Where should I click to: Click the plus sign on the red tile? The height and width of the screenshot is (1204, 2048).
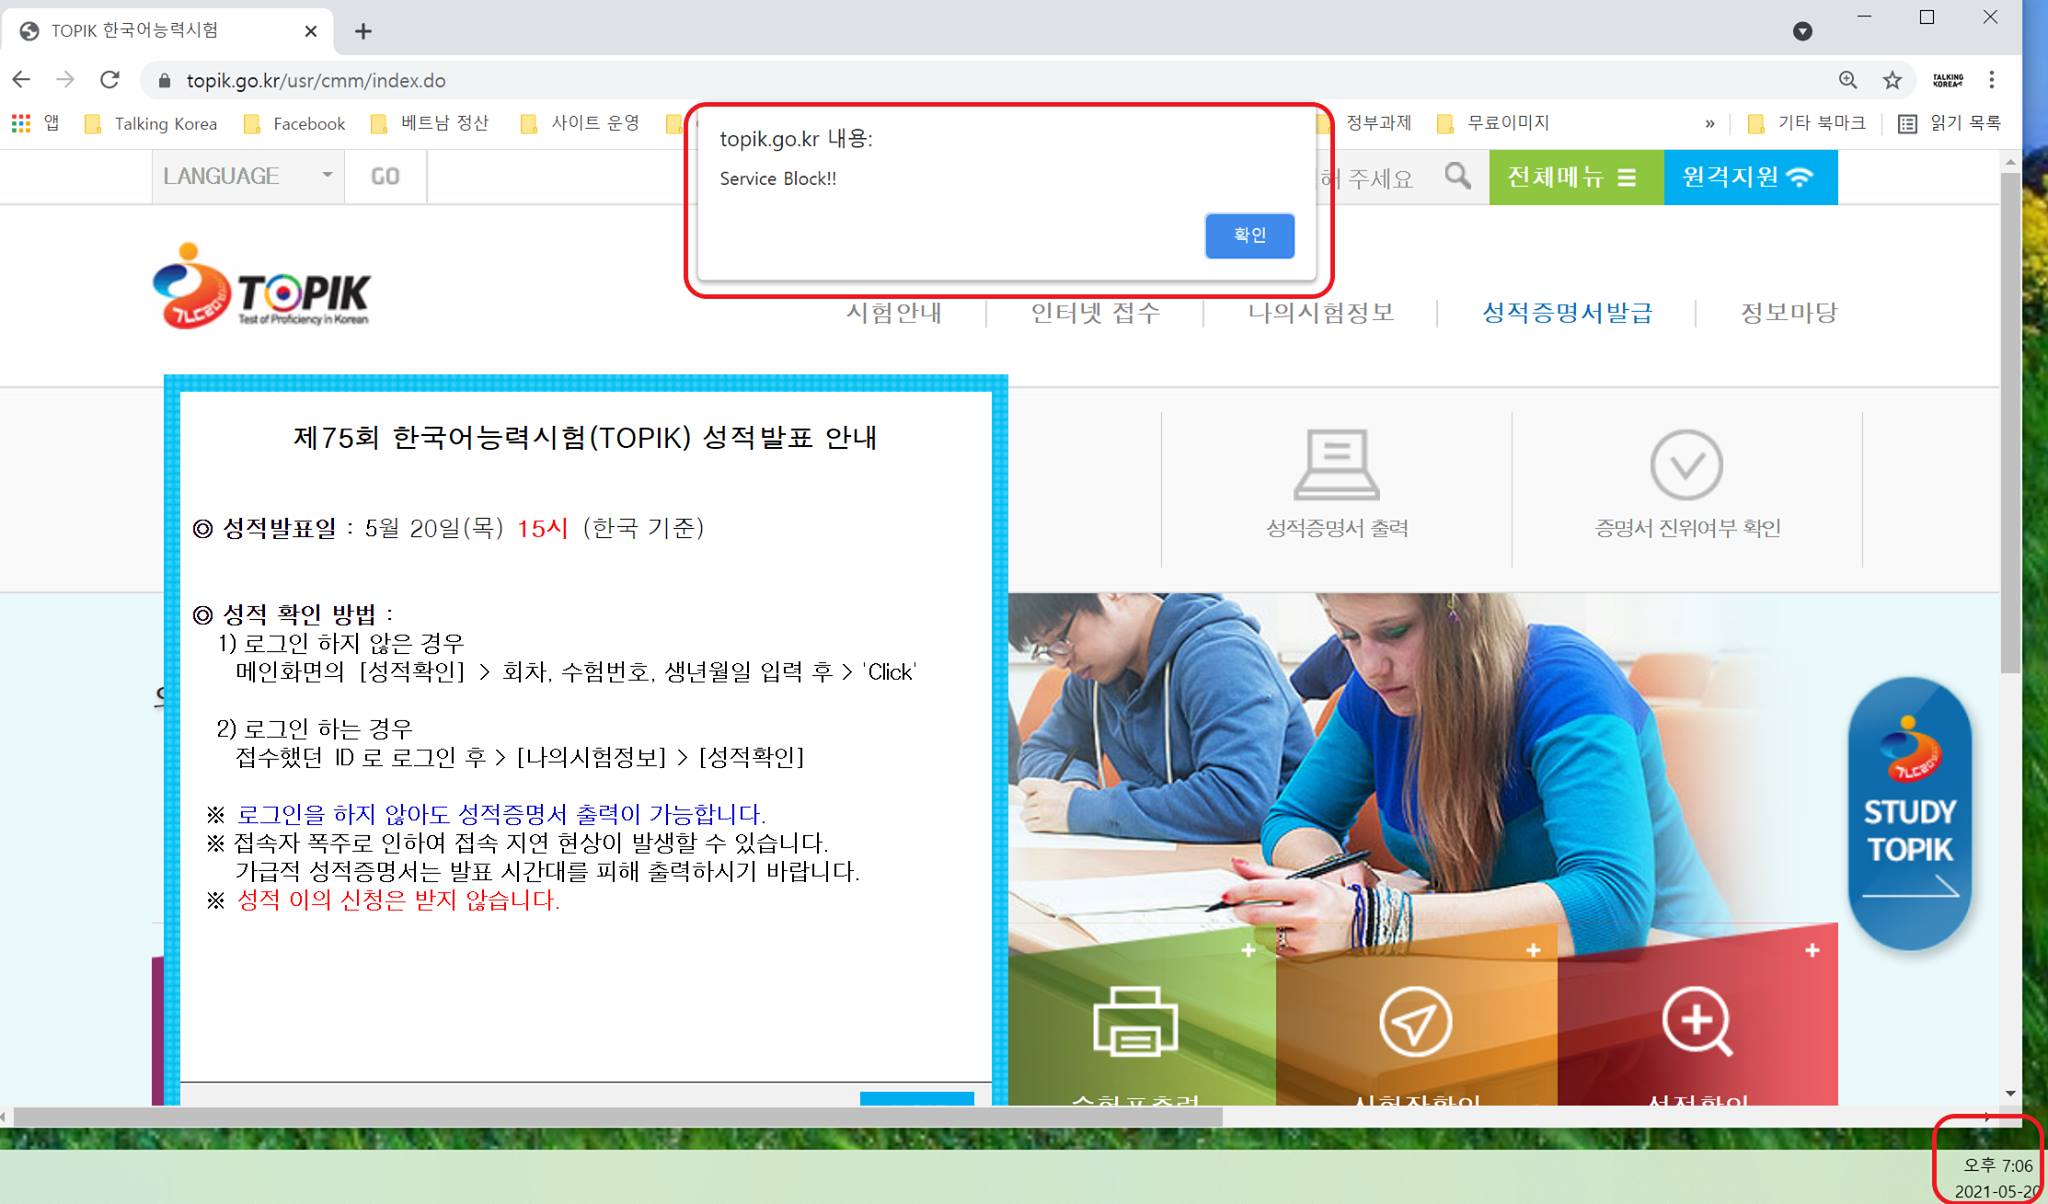pyautogui.click(x=1812, y=950)
